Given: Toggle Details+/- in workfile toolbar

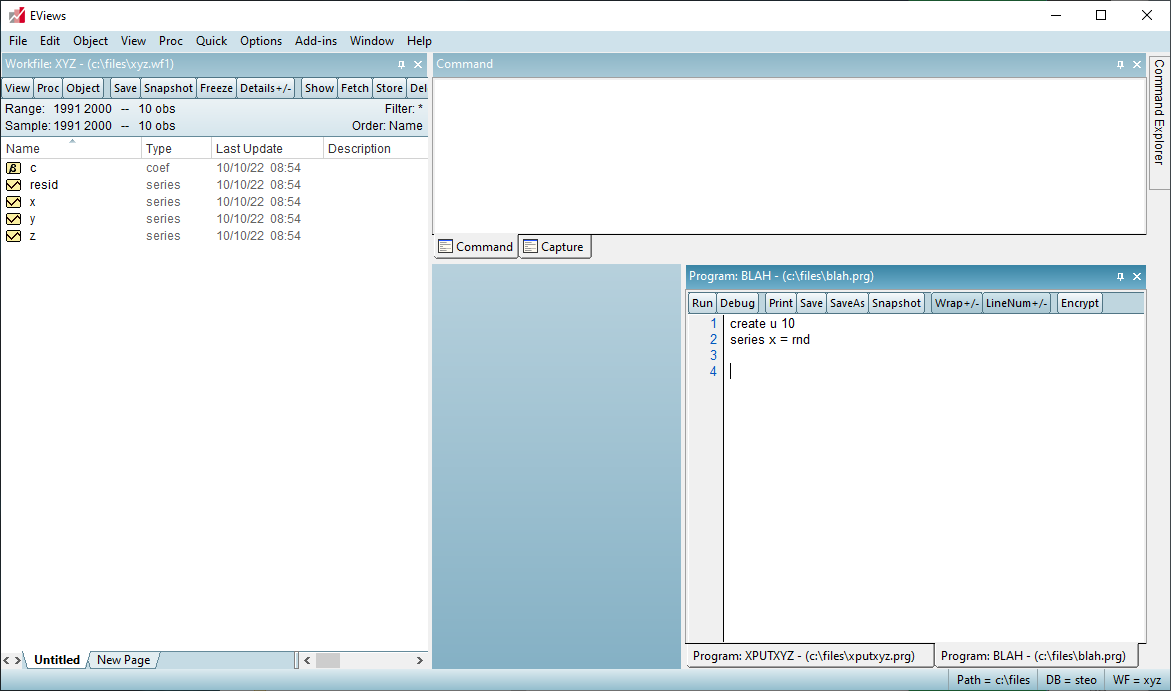Looking at the screenshot, I should pyautogui.click(x=265, y=88).
